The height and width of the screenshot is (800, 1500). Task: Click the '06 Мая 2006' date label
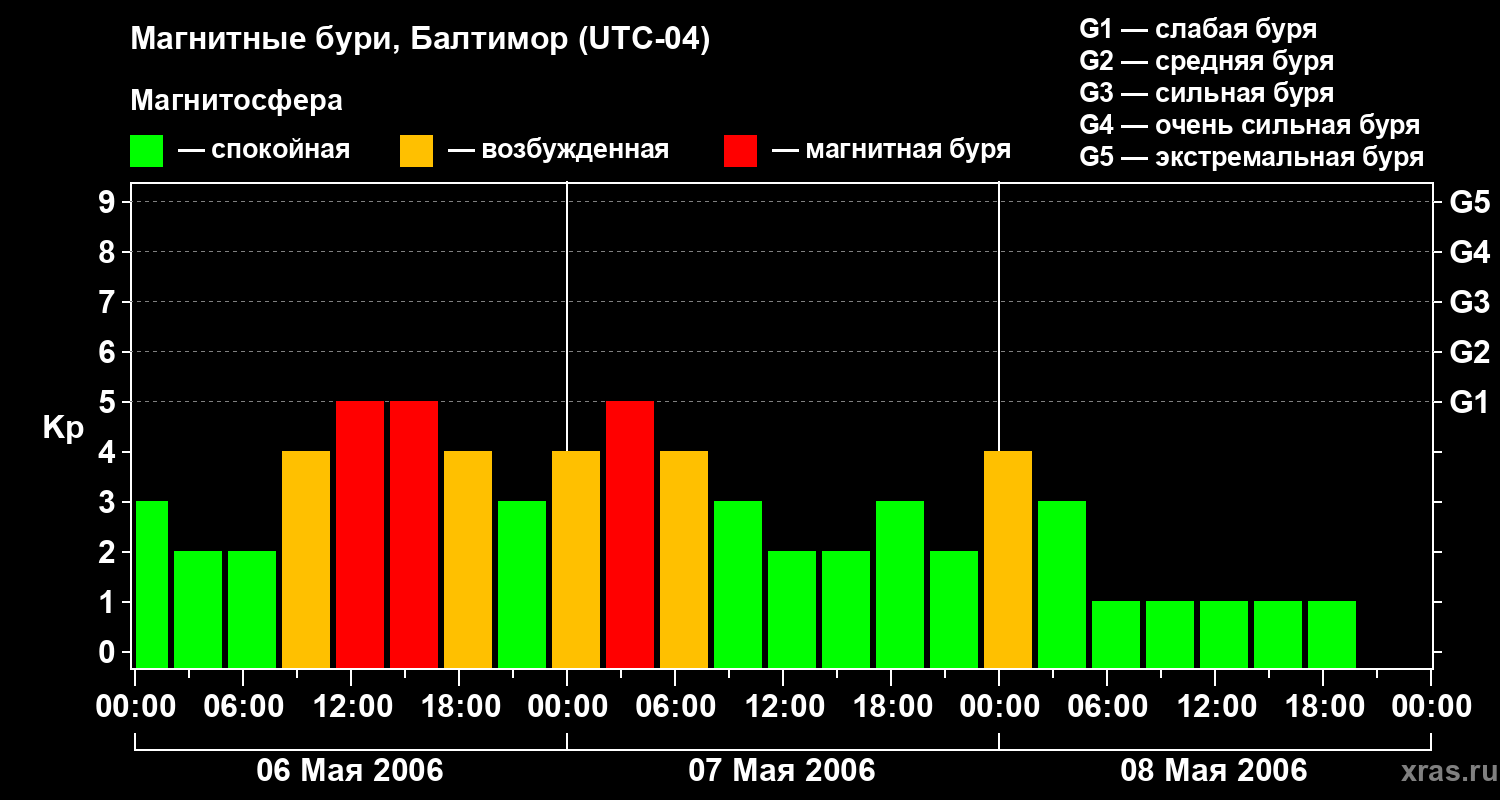(350, 770)
